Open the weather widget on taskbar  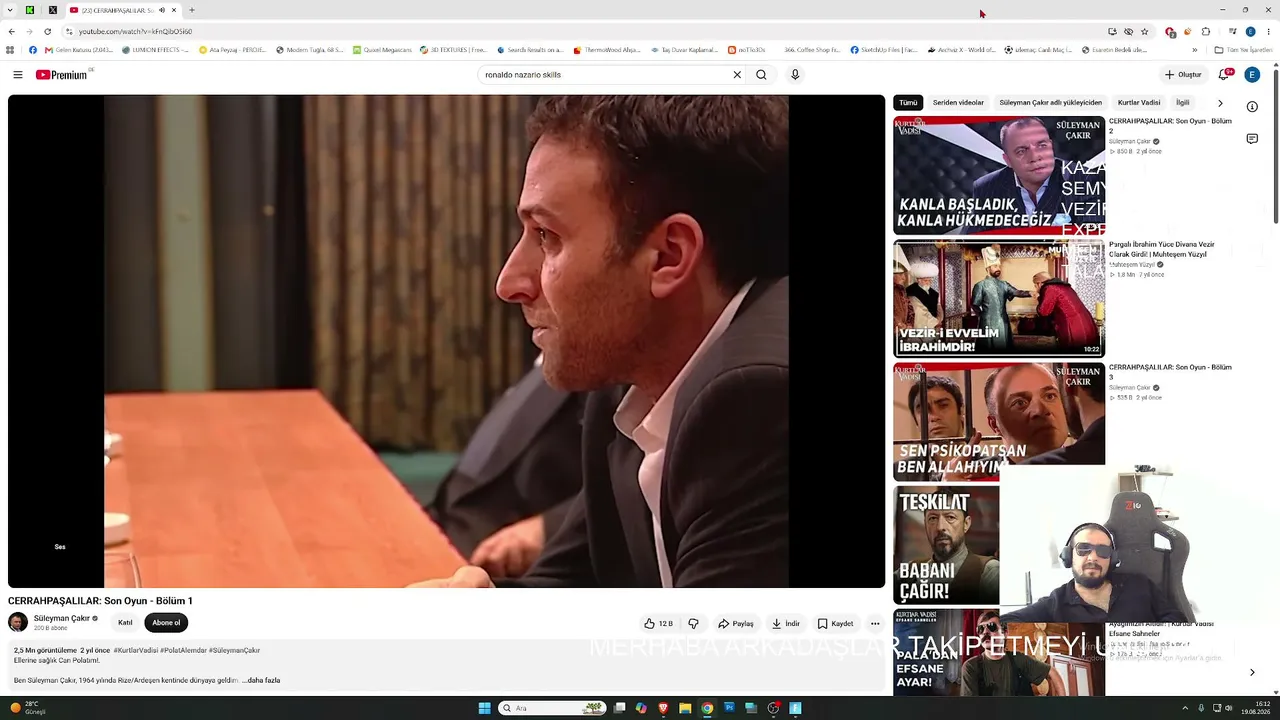coord(28,708)
